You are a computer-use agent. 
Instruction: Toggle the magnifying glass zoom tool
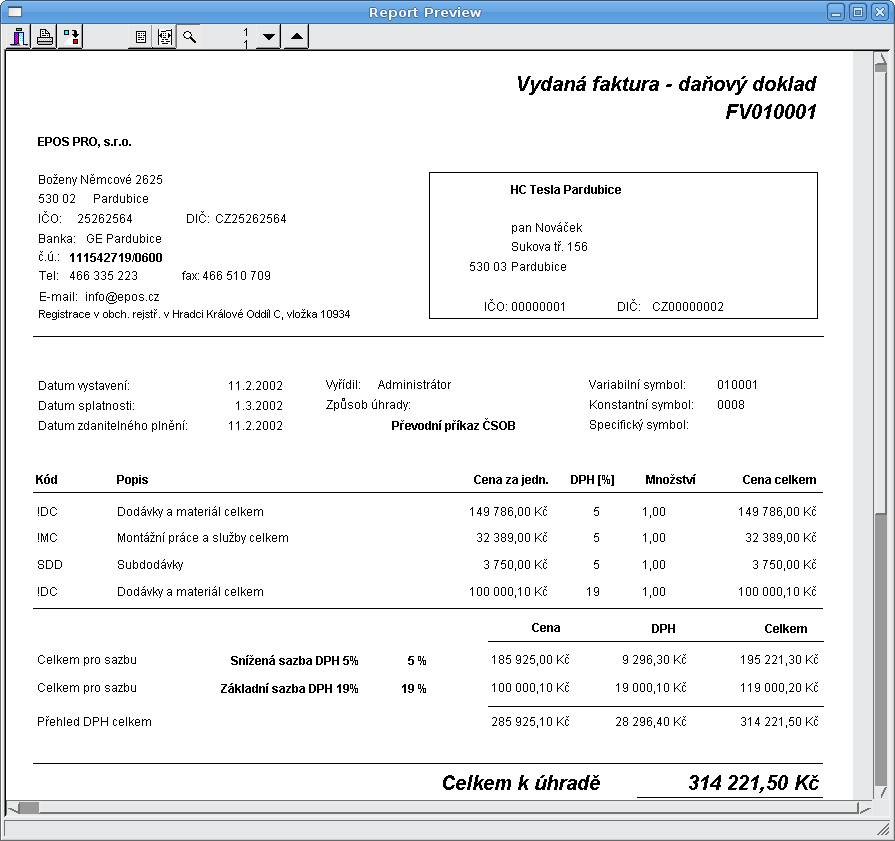pyautogui.click(x=188, y=38)
